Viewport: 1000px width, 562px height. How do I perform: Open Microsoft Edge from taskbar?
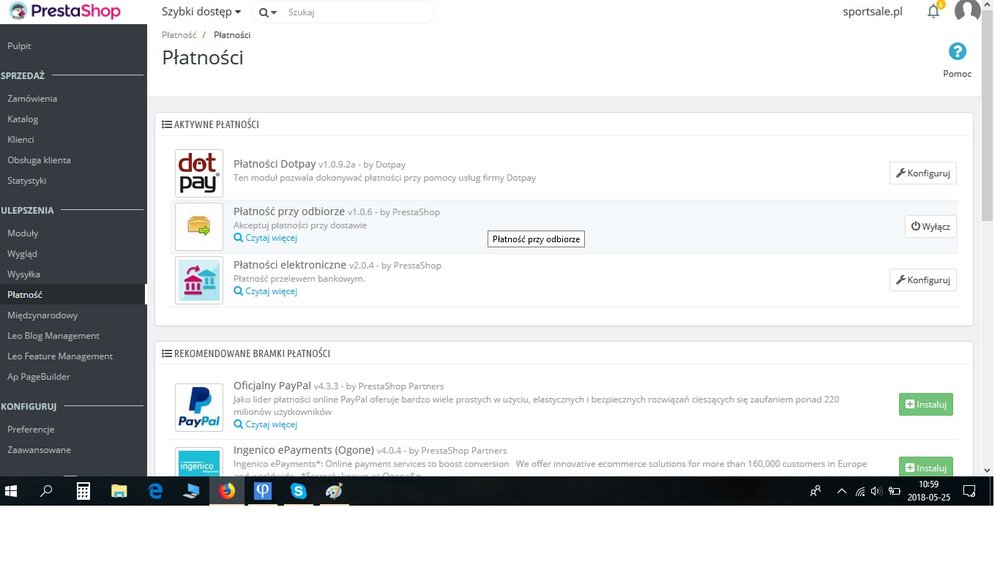tap(155, 491)
